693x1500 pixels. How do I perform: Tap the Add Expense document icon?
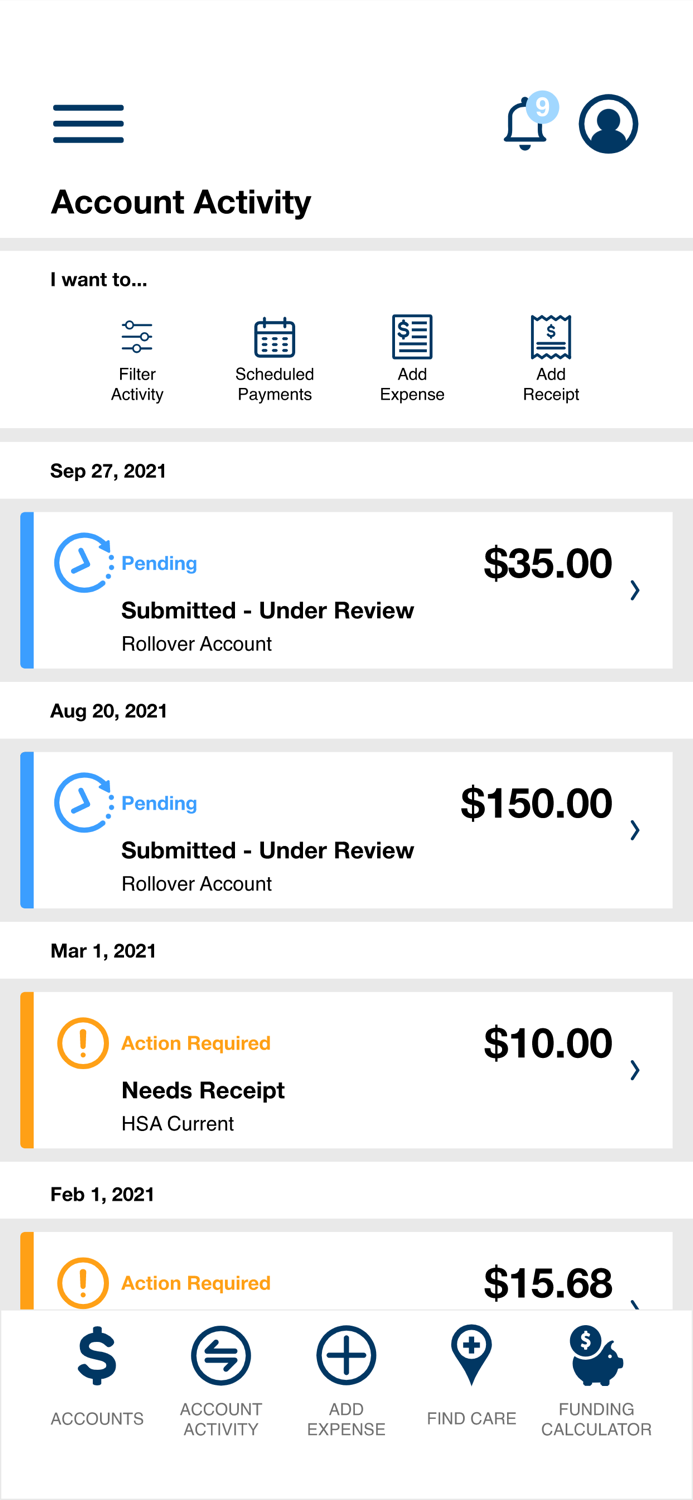412,337
